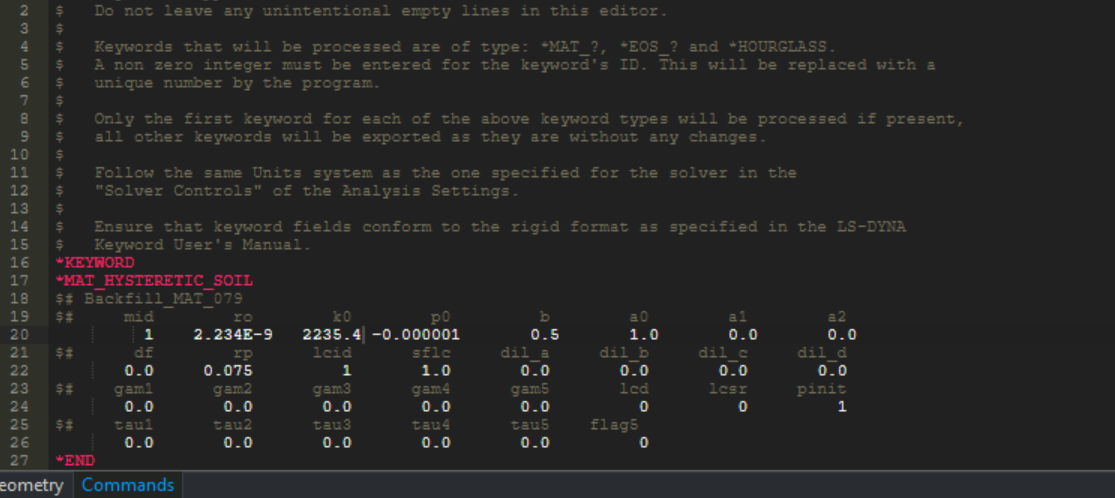
Task: Click line number 27 in the gutter
Action: click(20, 460)
